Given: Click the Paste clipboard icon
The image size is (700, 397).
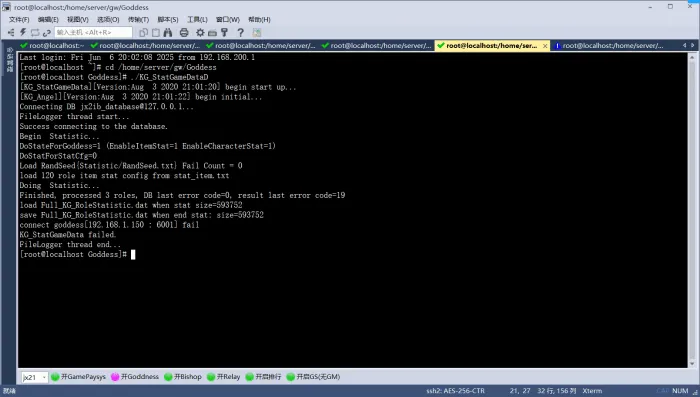Looking at the screenshot, I should [155, 32].
